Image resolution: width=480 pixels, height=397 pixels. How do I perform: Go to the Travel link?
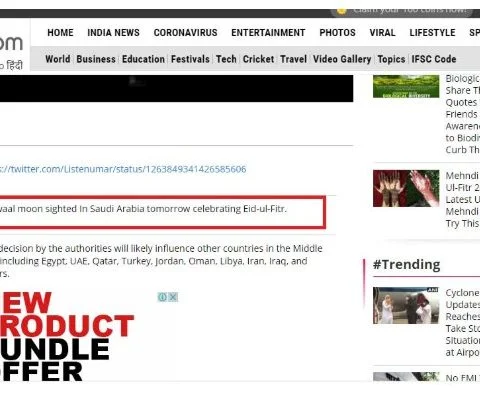(293, 59)
